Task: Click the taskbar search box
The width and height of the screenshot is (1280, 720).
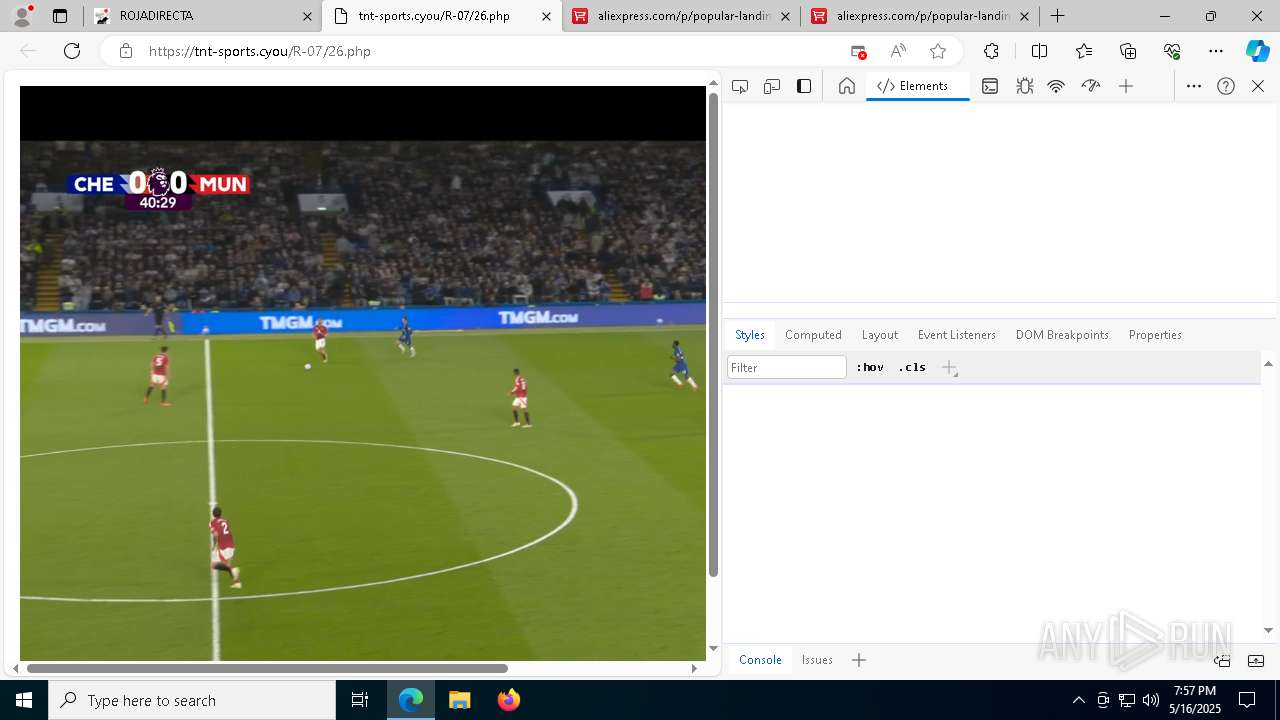Action: tap(192, 700)
